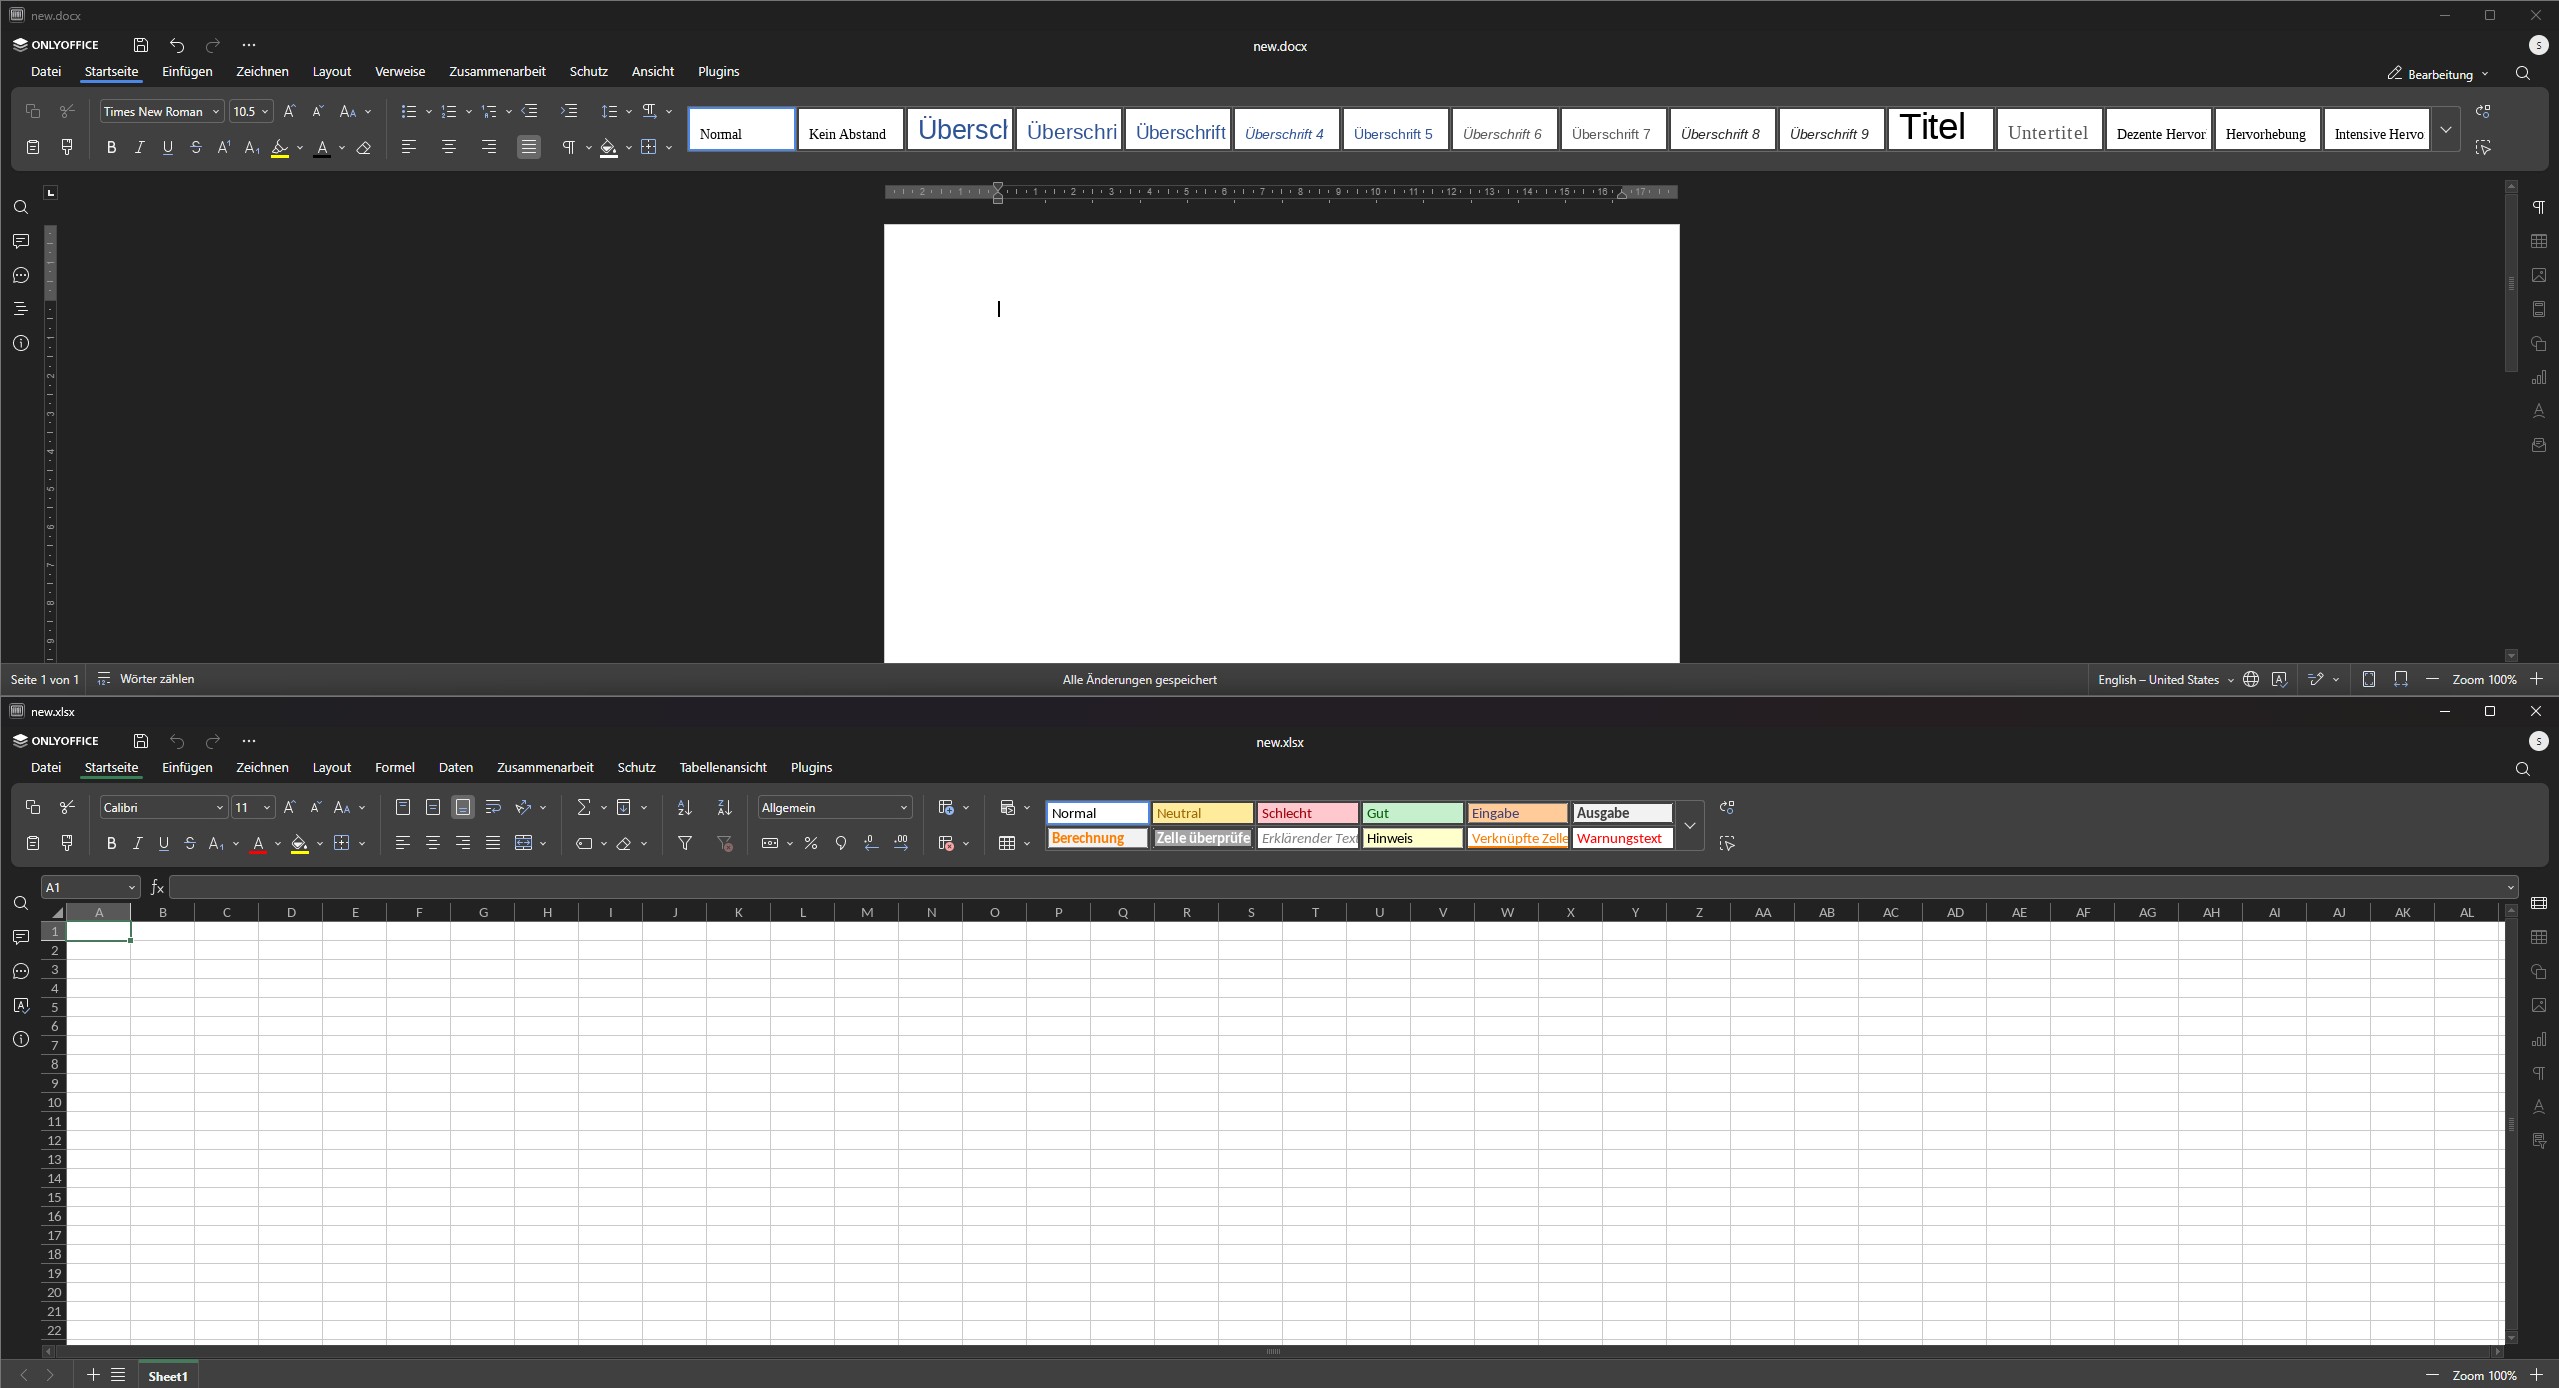Expand the document paragraph styles gallery
The width and height of the screenshot is (2559, 1388).
pyautogui.click(x=2445, y=129)
